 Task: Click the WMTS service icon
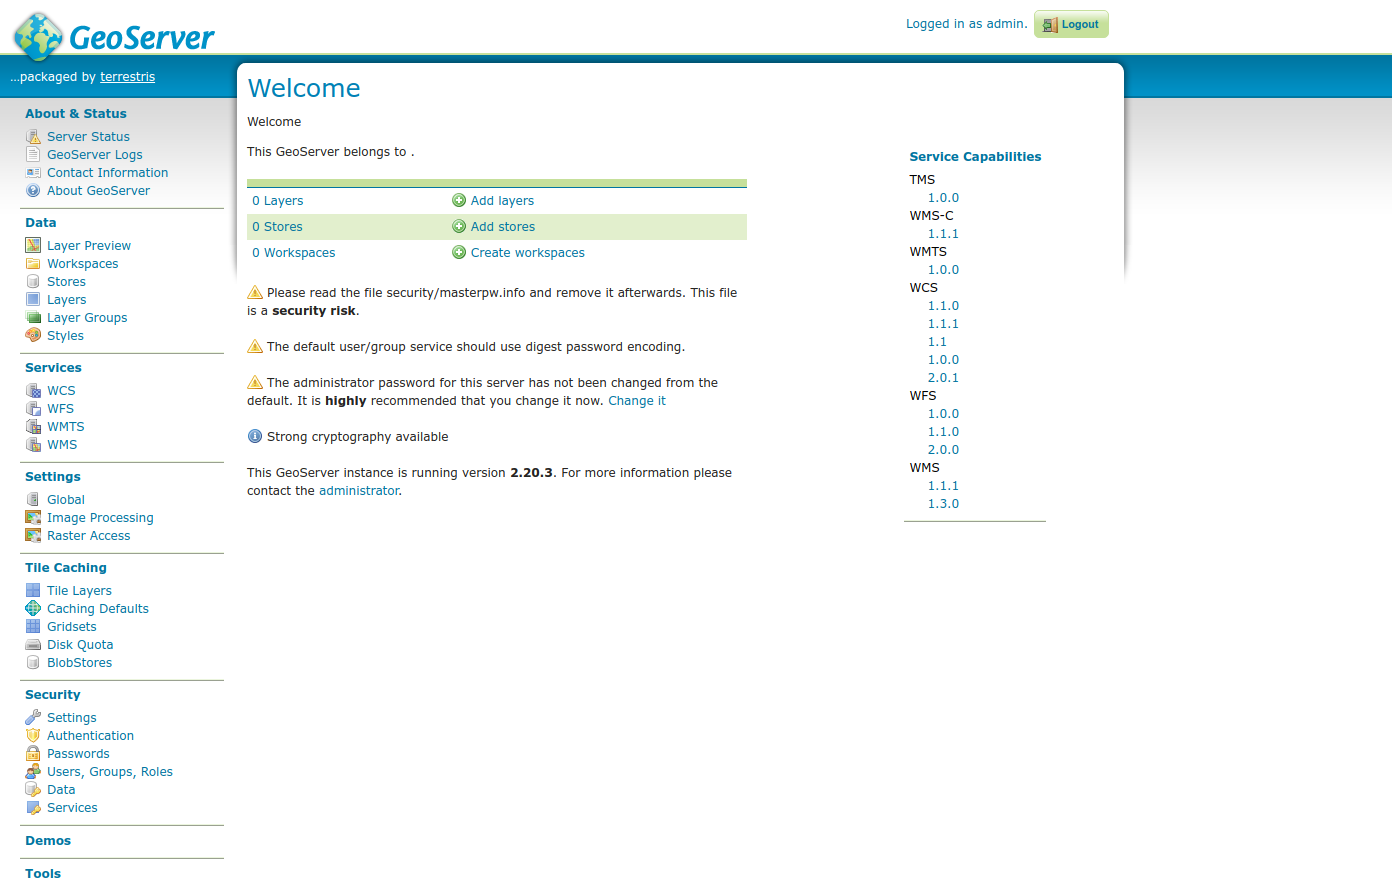point(33,427)
